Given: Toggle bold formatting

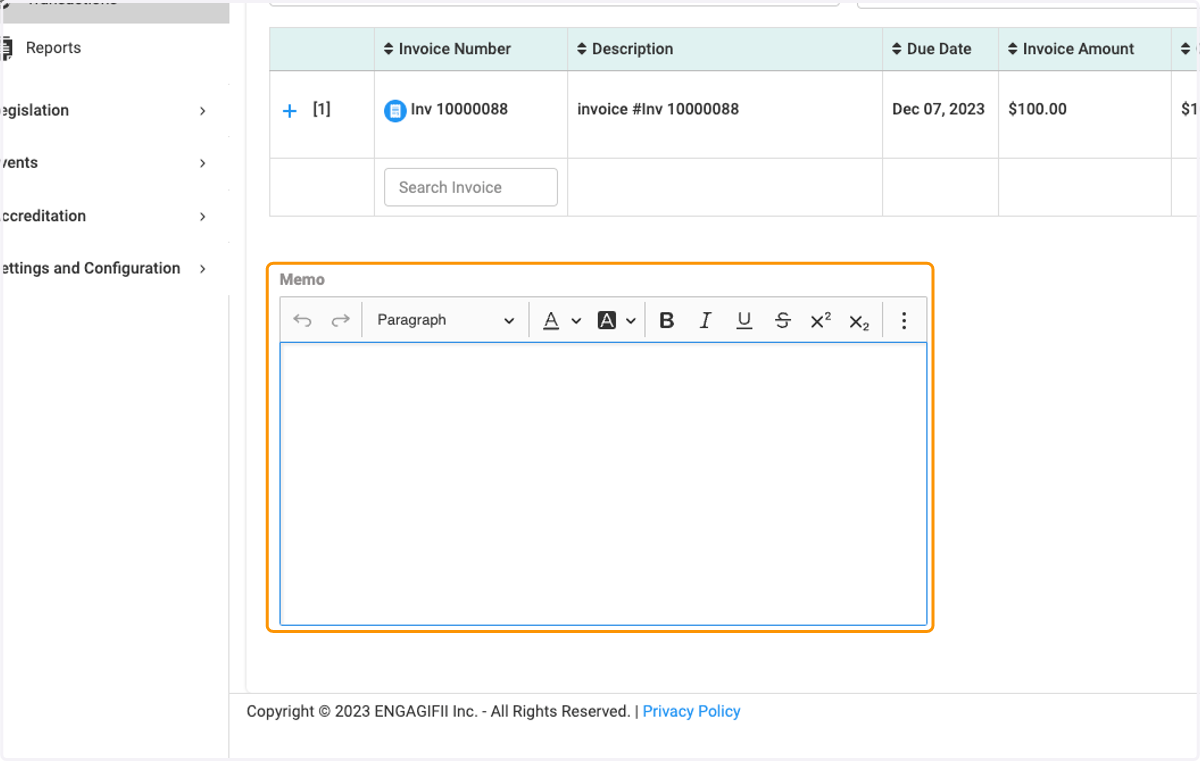Looking at the screenshot, I should pos(667,320).
